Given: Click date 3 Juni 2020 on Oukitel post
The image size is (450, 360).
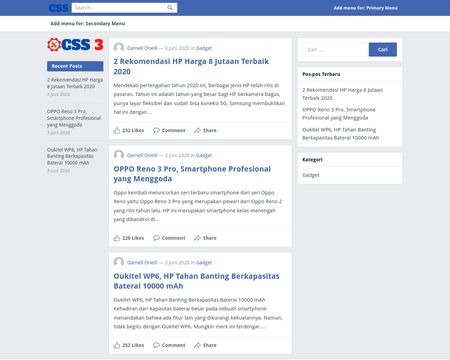Looking at the screenshot, I should pyautogui.click(x=177, y=263).
